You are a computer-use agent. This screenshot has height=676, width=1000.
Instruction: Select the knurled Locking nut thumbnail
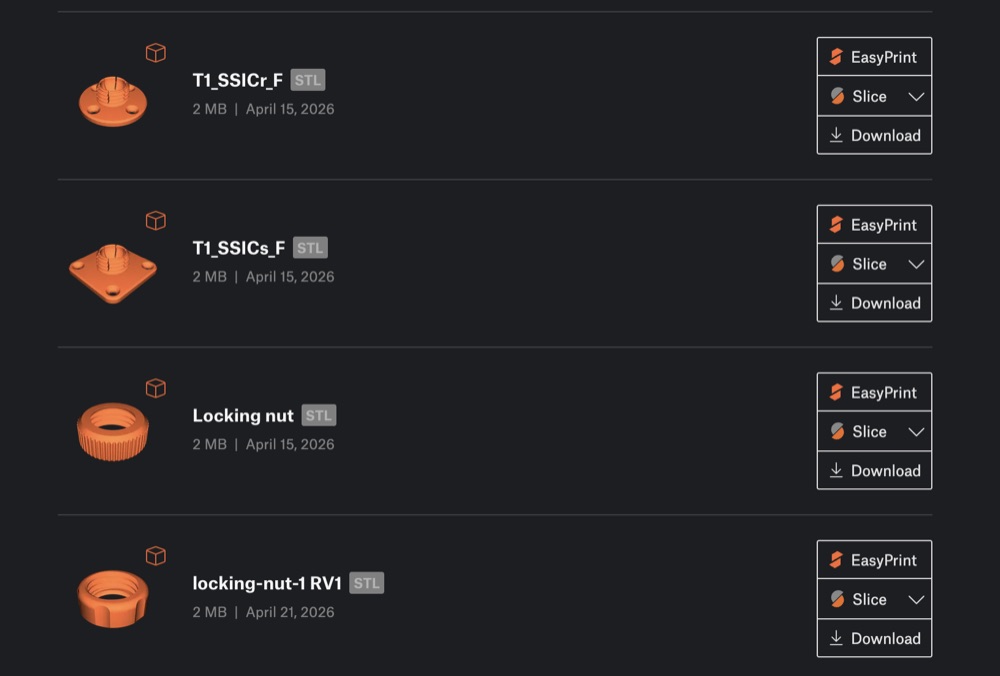click(x=113, y=432)
